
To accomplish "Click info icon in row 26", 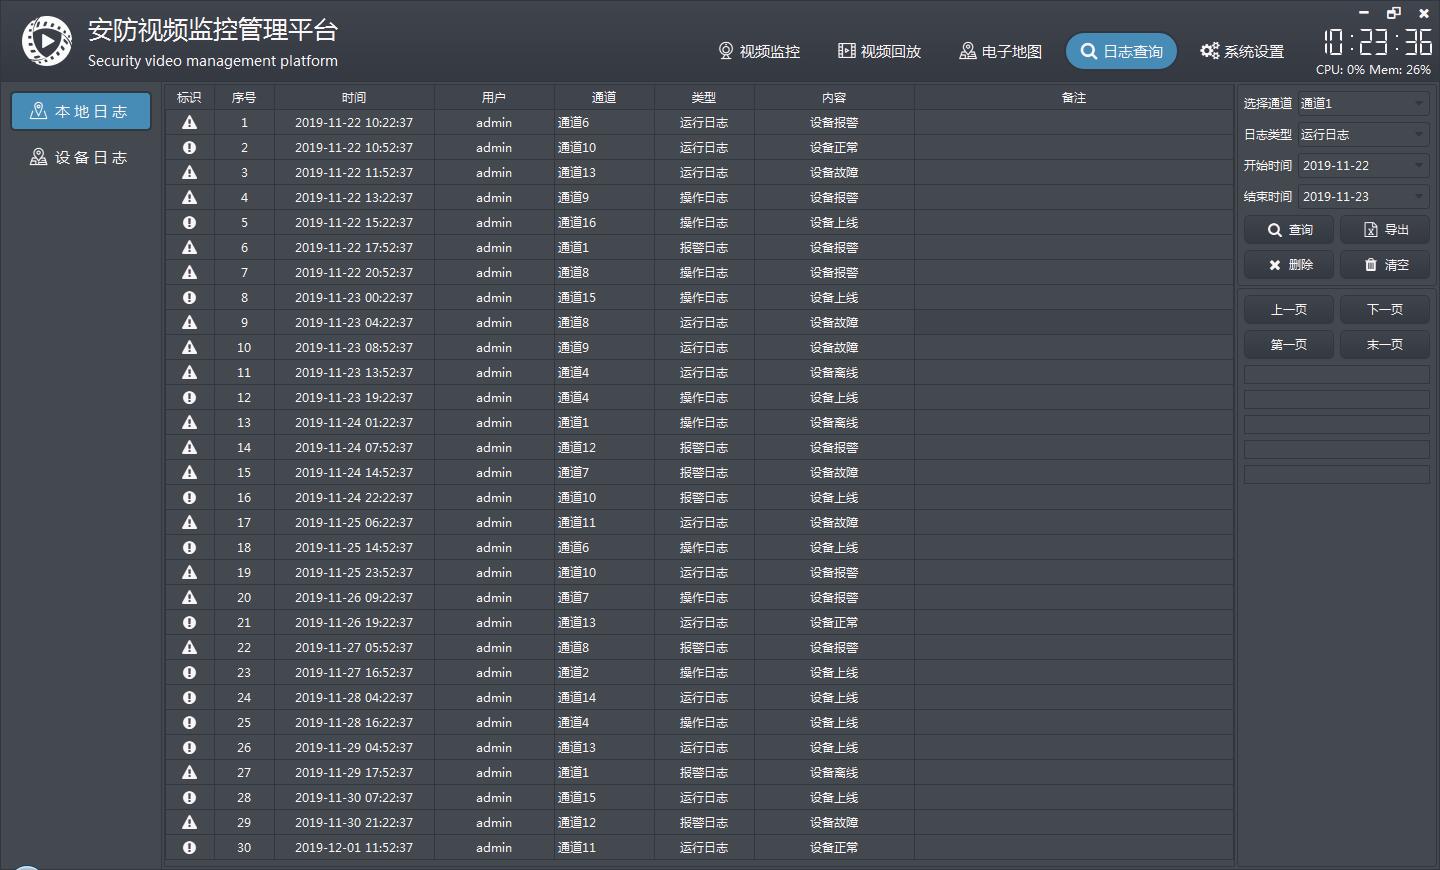I will [189, 747].
